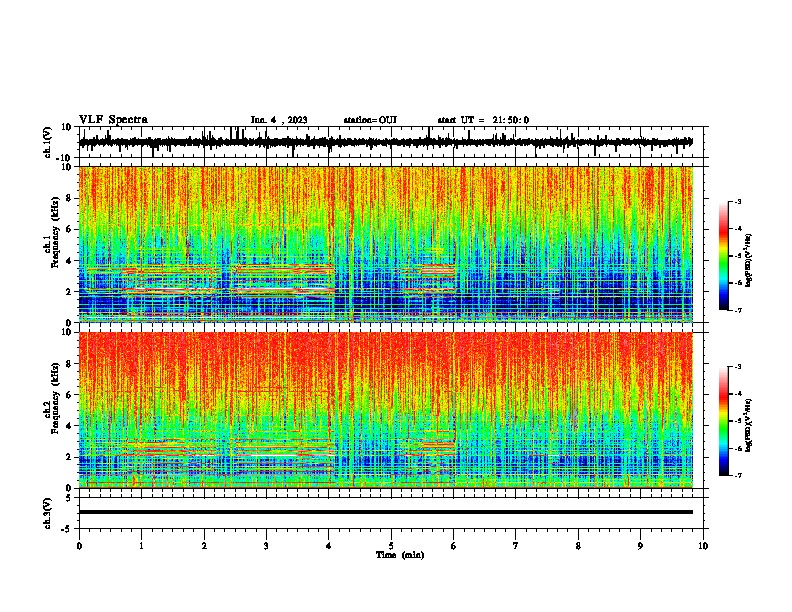Click the "start UT = 21:50:0" label
Screen dimensions: 792x612
tap(483, 120)
